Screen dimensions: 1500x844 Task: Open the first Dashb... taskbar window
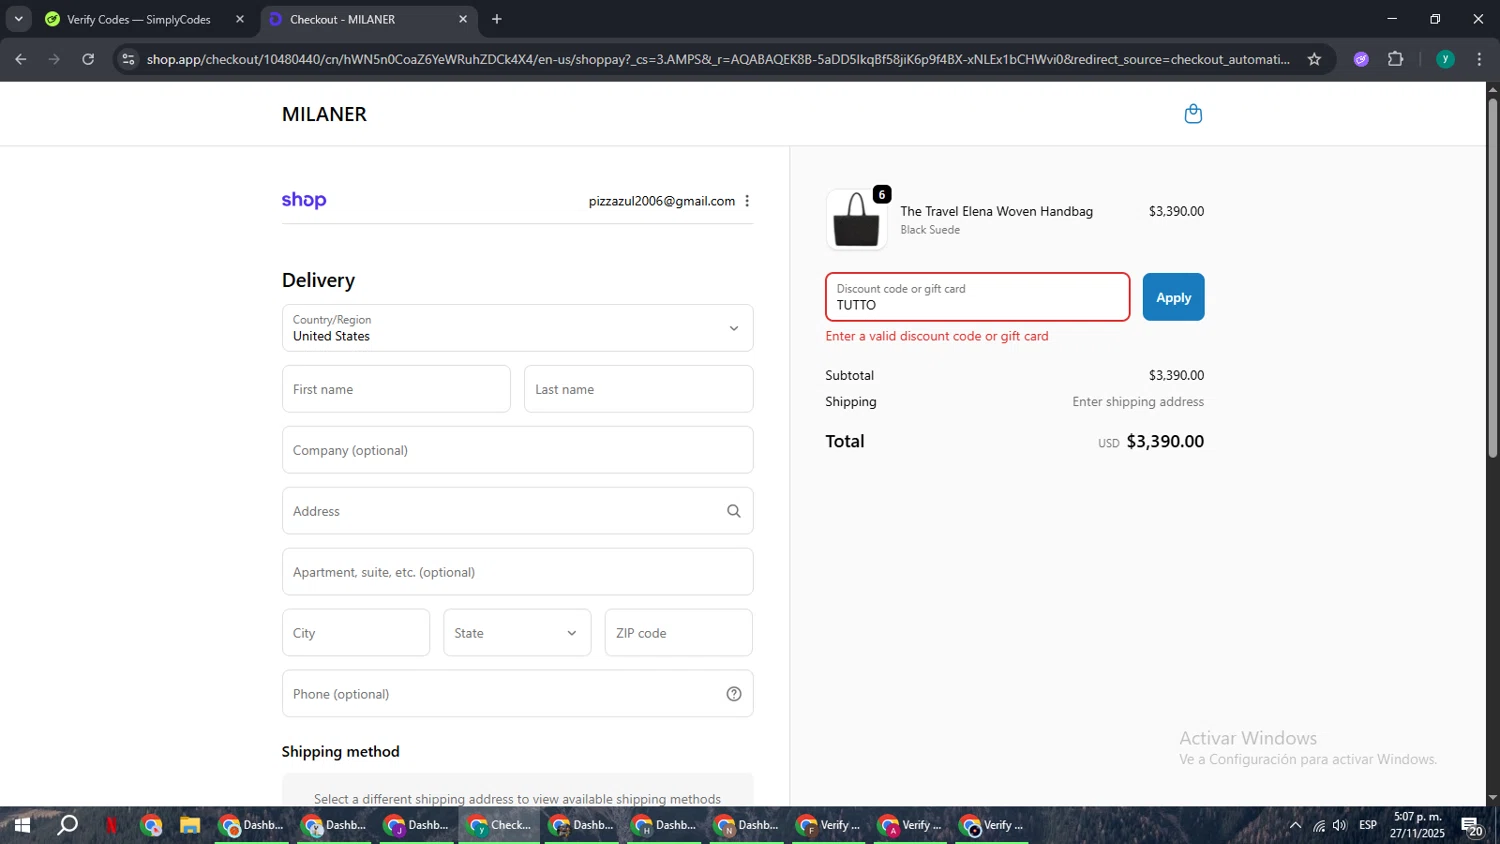tap(253, 825)
